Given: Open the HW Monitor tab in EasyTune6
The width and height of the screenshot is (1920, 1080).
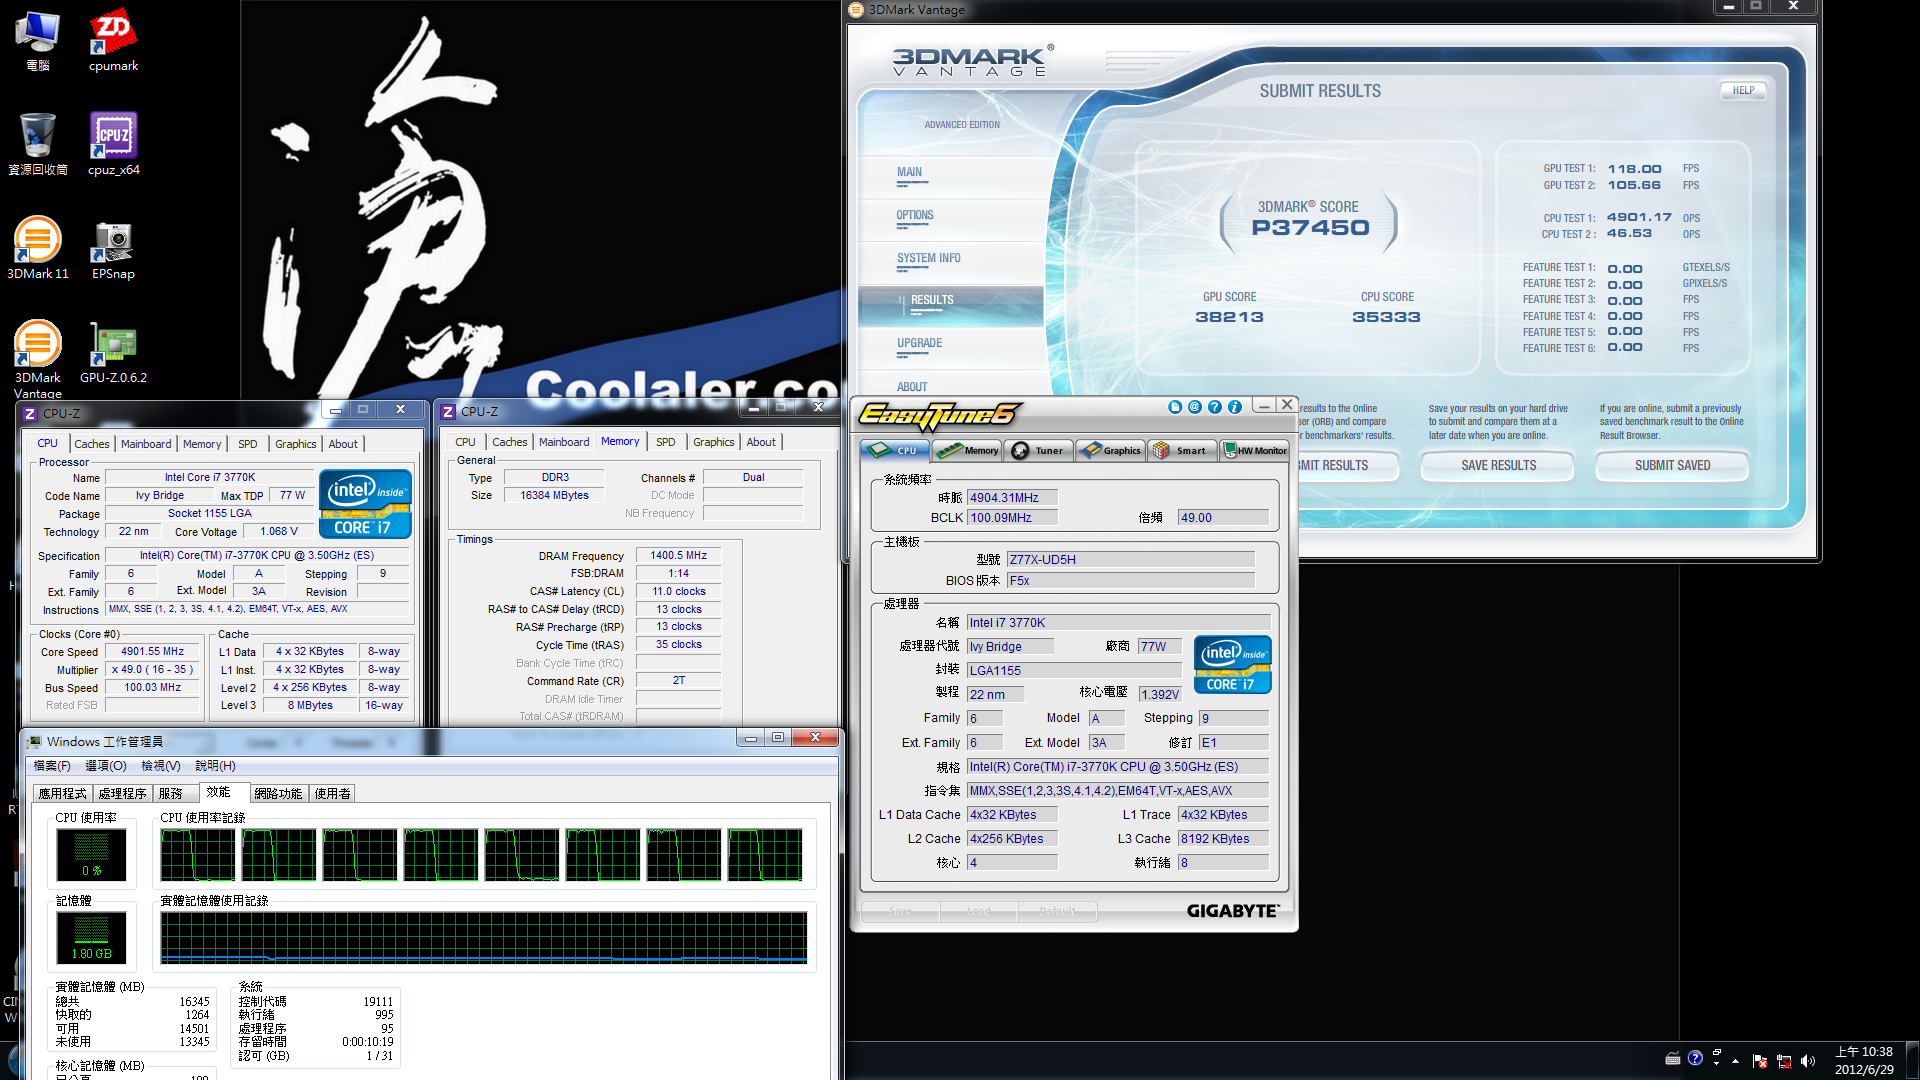Looking at the screenshot, I should pyautogui.click(x=1254, y=450).
